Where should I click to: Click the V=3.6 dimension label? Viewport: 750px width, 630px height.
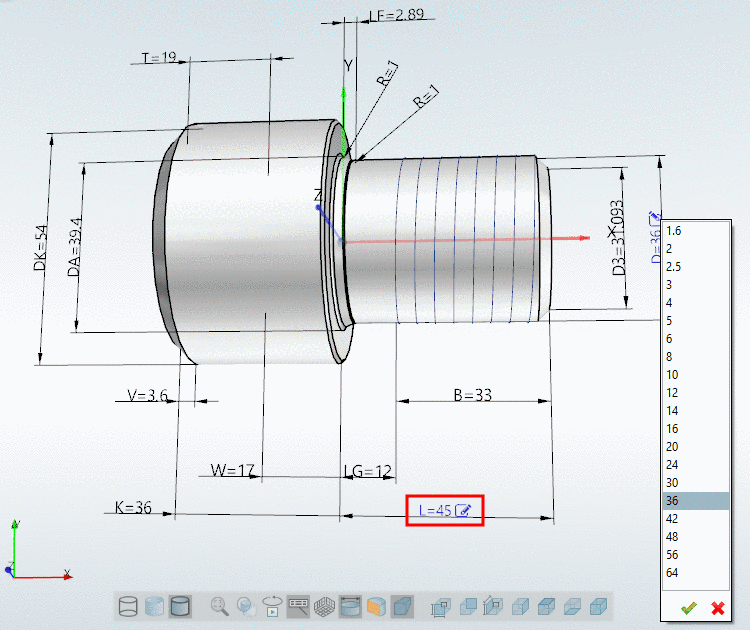pos(147,395)
